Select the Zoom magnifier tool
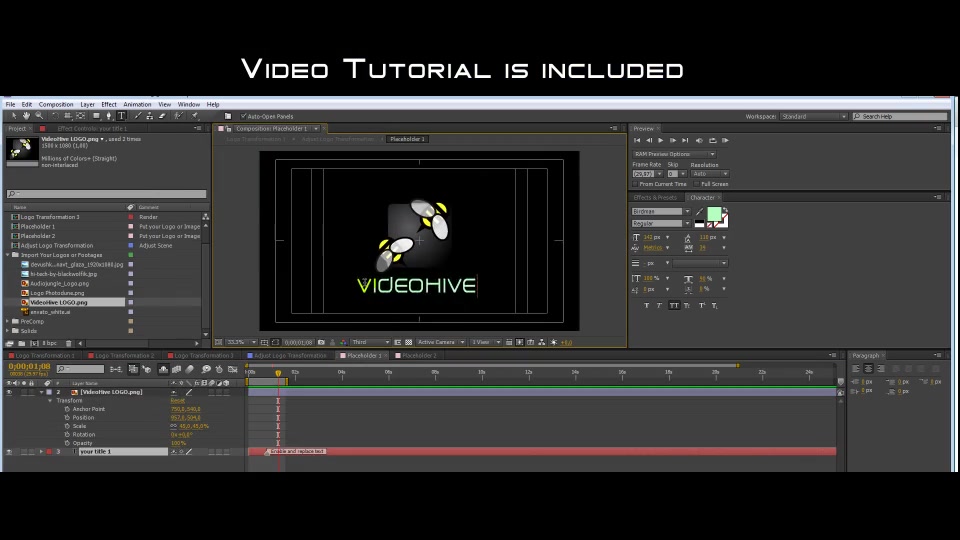 pyautogui.click(x=39, y=116)
